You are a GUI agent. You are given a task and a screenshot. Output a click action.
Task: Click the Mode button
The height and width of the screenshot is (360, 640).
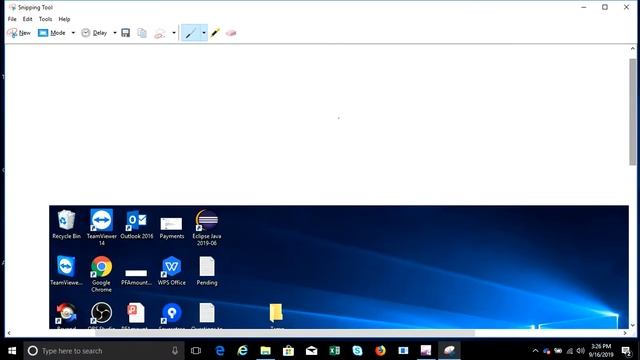pyautogui.click(x=52, y=33)
